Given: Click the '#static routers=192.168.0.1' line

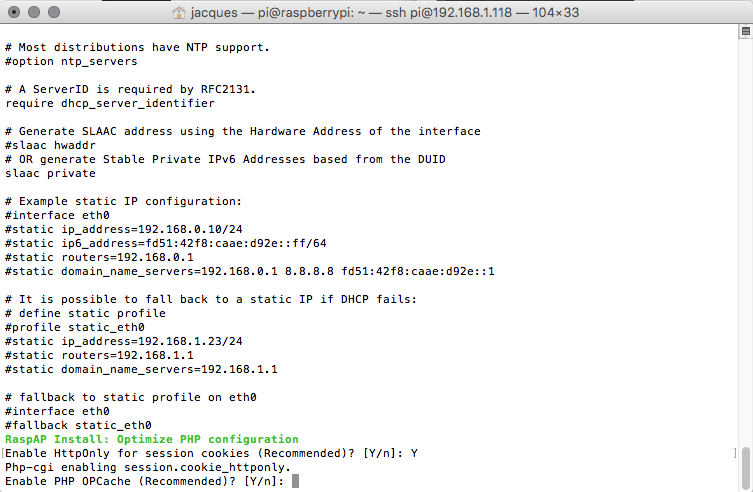Looking at the screenshot, I should (99, 257).
